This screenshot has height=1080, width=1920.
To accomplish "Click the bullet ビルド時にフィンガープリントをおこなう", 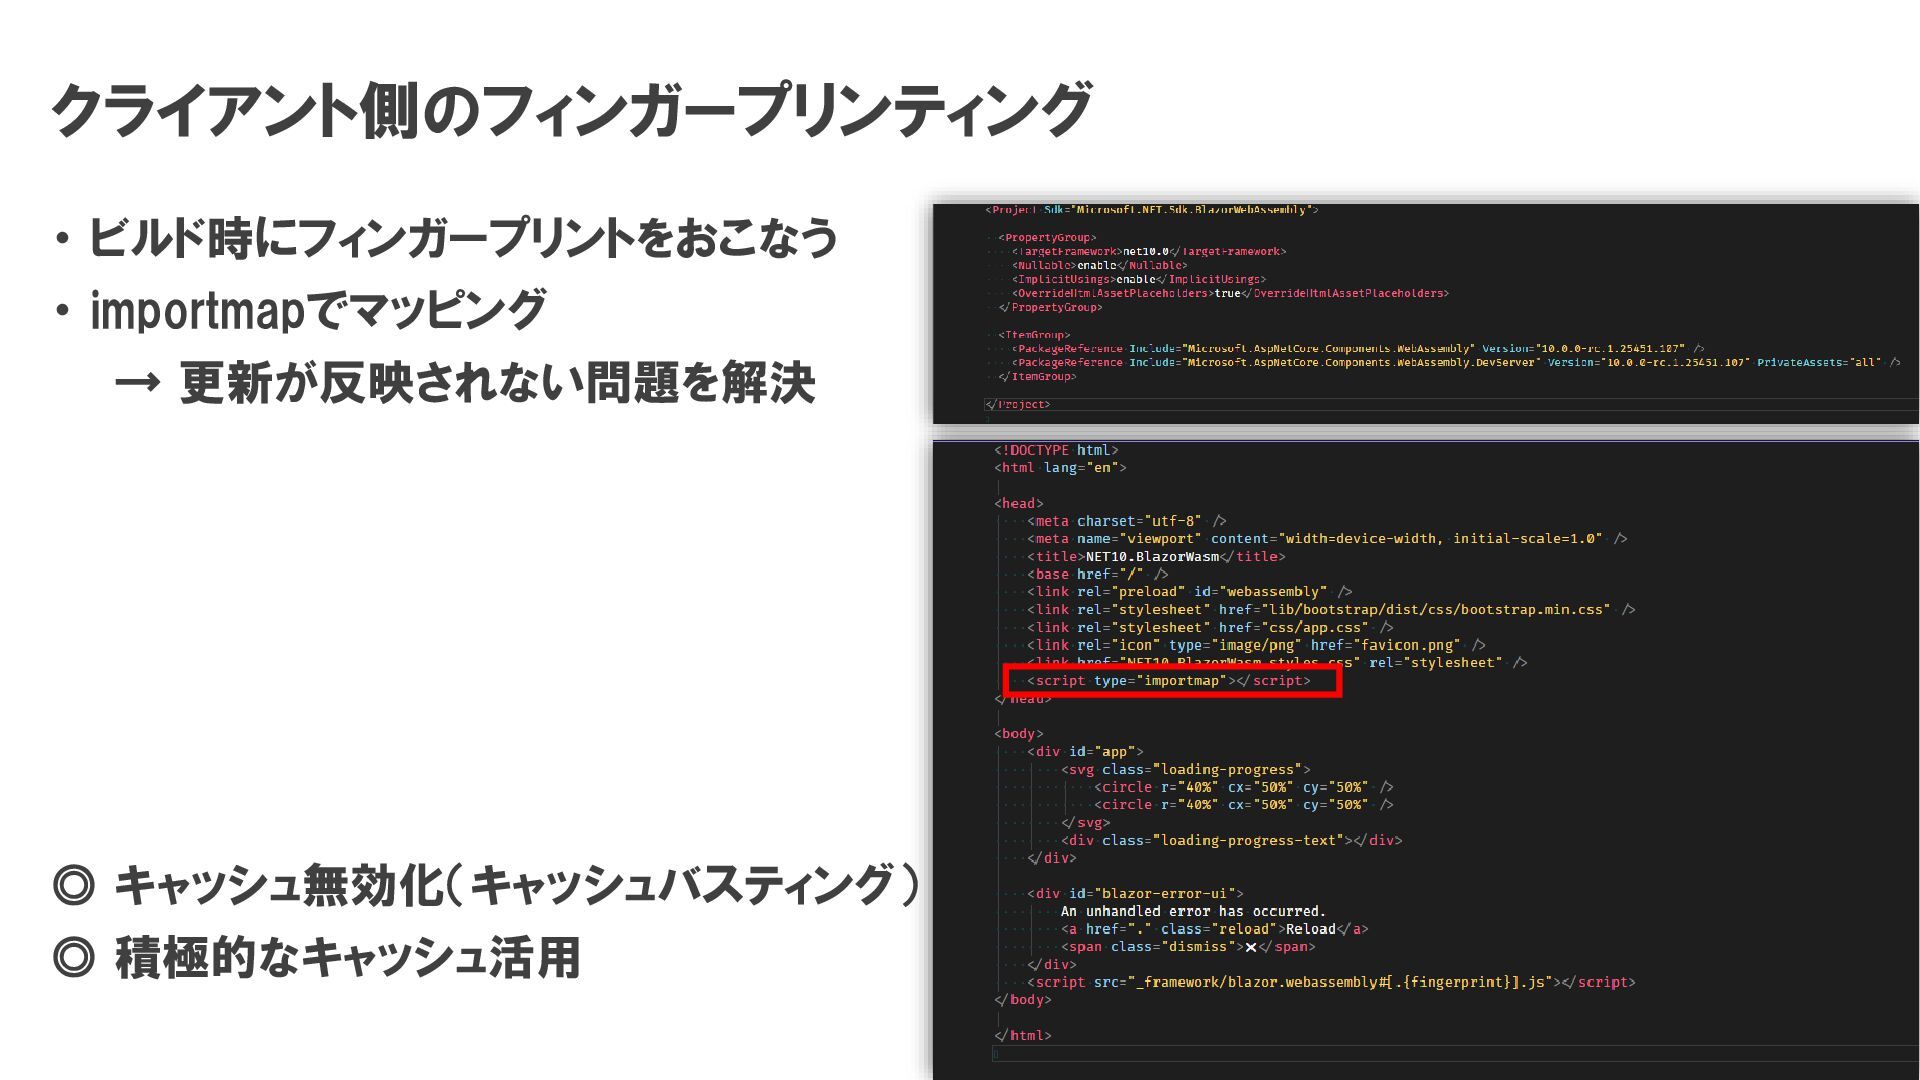I will pyautogui.click(x=462, y=239).
